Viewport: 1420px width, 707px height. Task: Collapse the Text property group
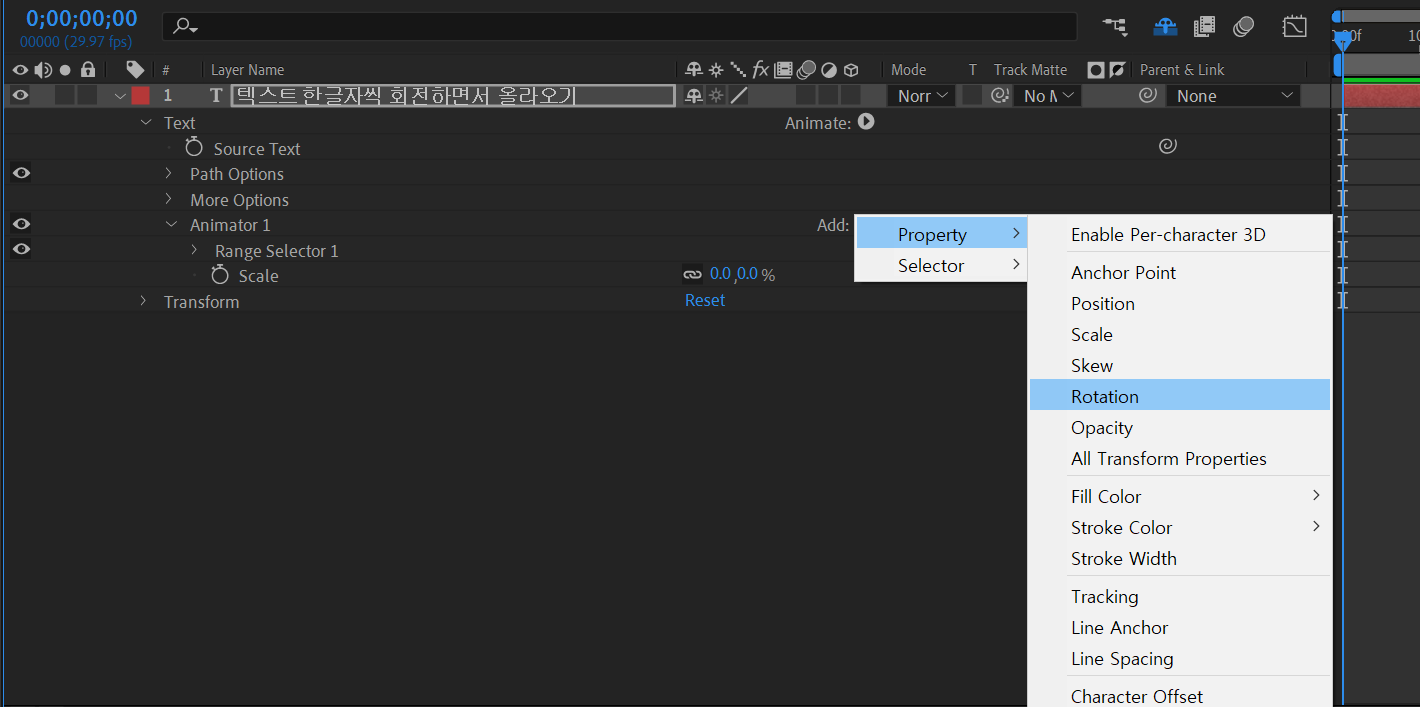pos(146,122)
